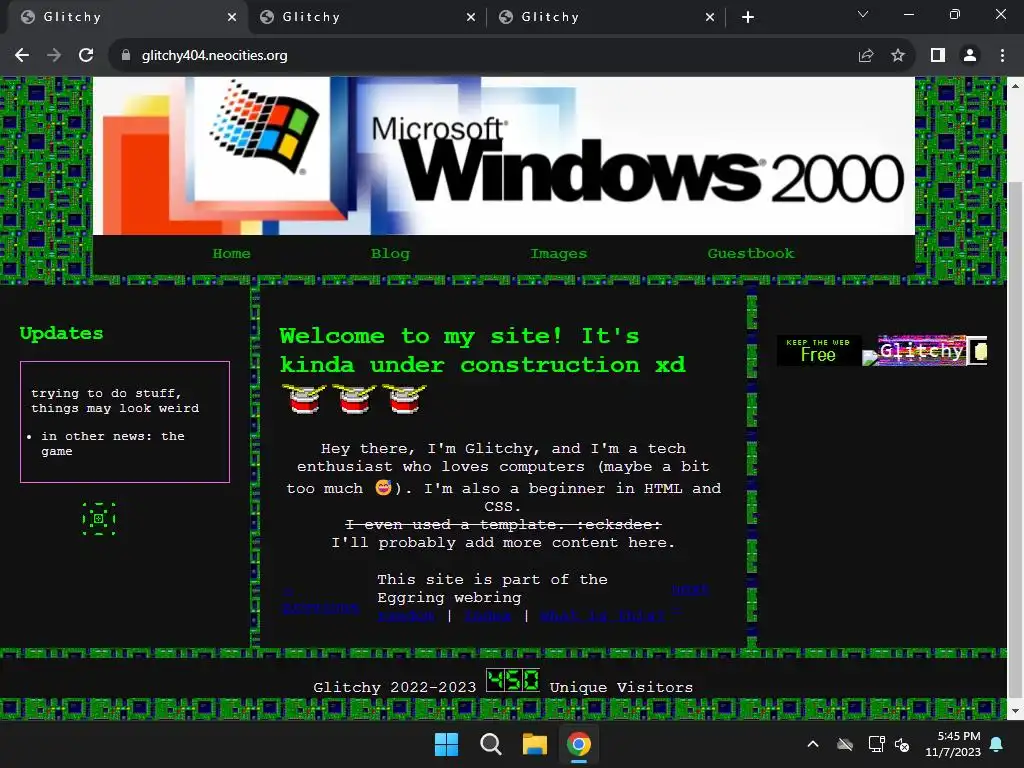Open the Chrome three-dot menu
1024x768 pixels.
pyautogui.click(x=1002, y=56)
